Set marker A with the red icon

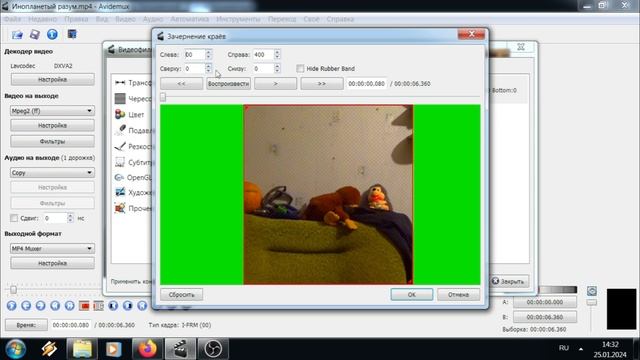tap(84, 305)
